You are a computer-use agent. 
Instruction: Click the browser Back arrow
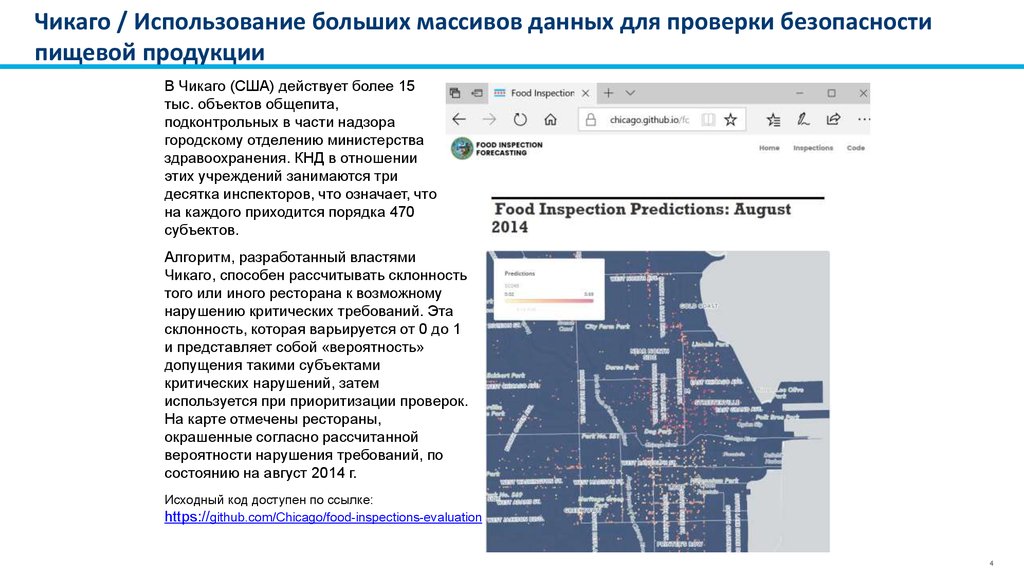pyautogui.click(x=459, y=120)
